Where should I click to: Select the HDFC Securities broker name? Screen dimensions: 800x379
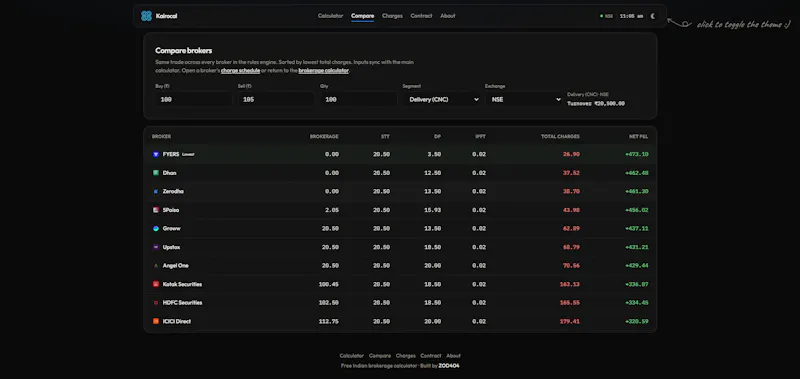[182, 303]
